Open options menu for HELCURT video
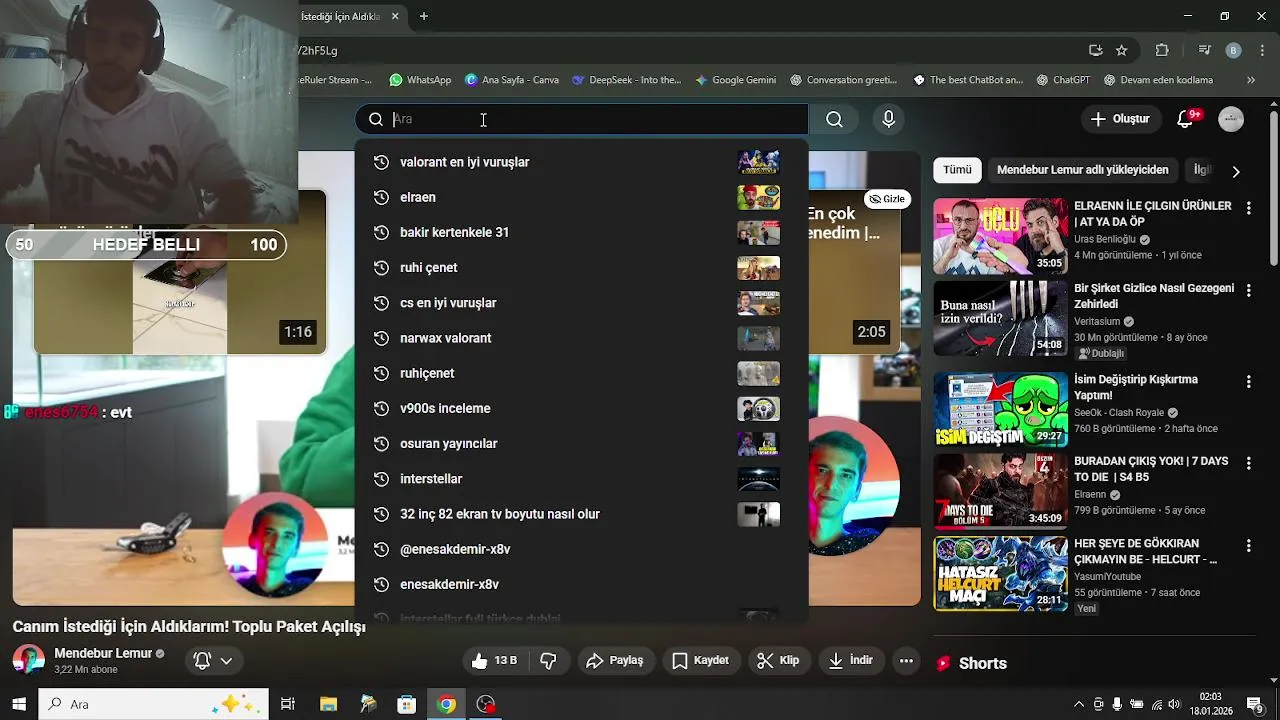 point(1248,545)
